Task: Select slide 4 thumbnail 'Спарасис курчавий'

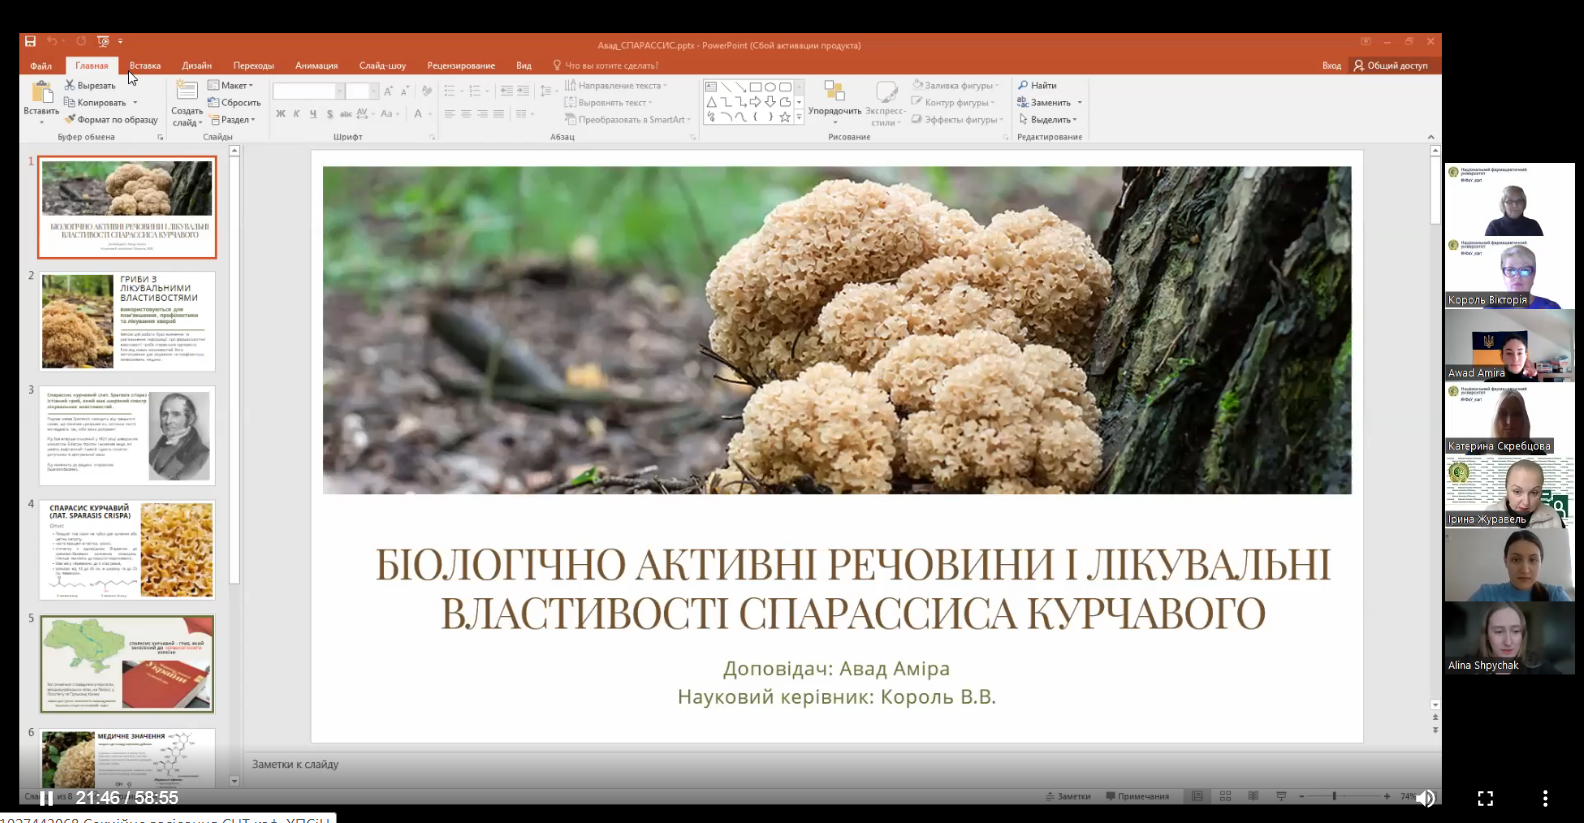Action: 127,550
